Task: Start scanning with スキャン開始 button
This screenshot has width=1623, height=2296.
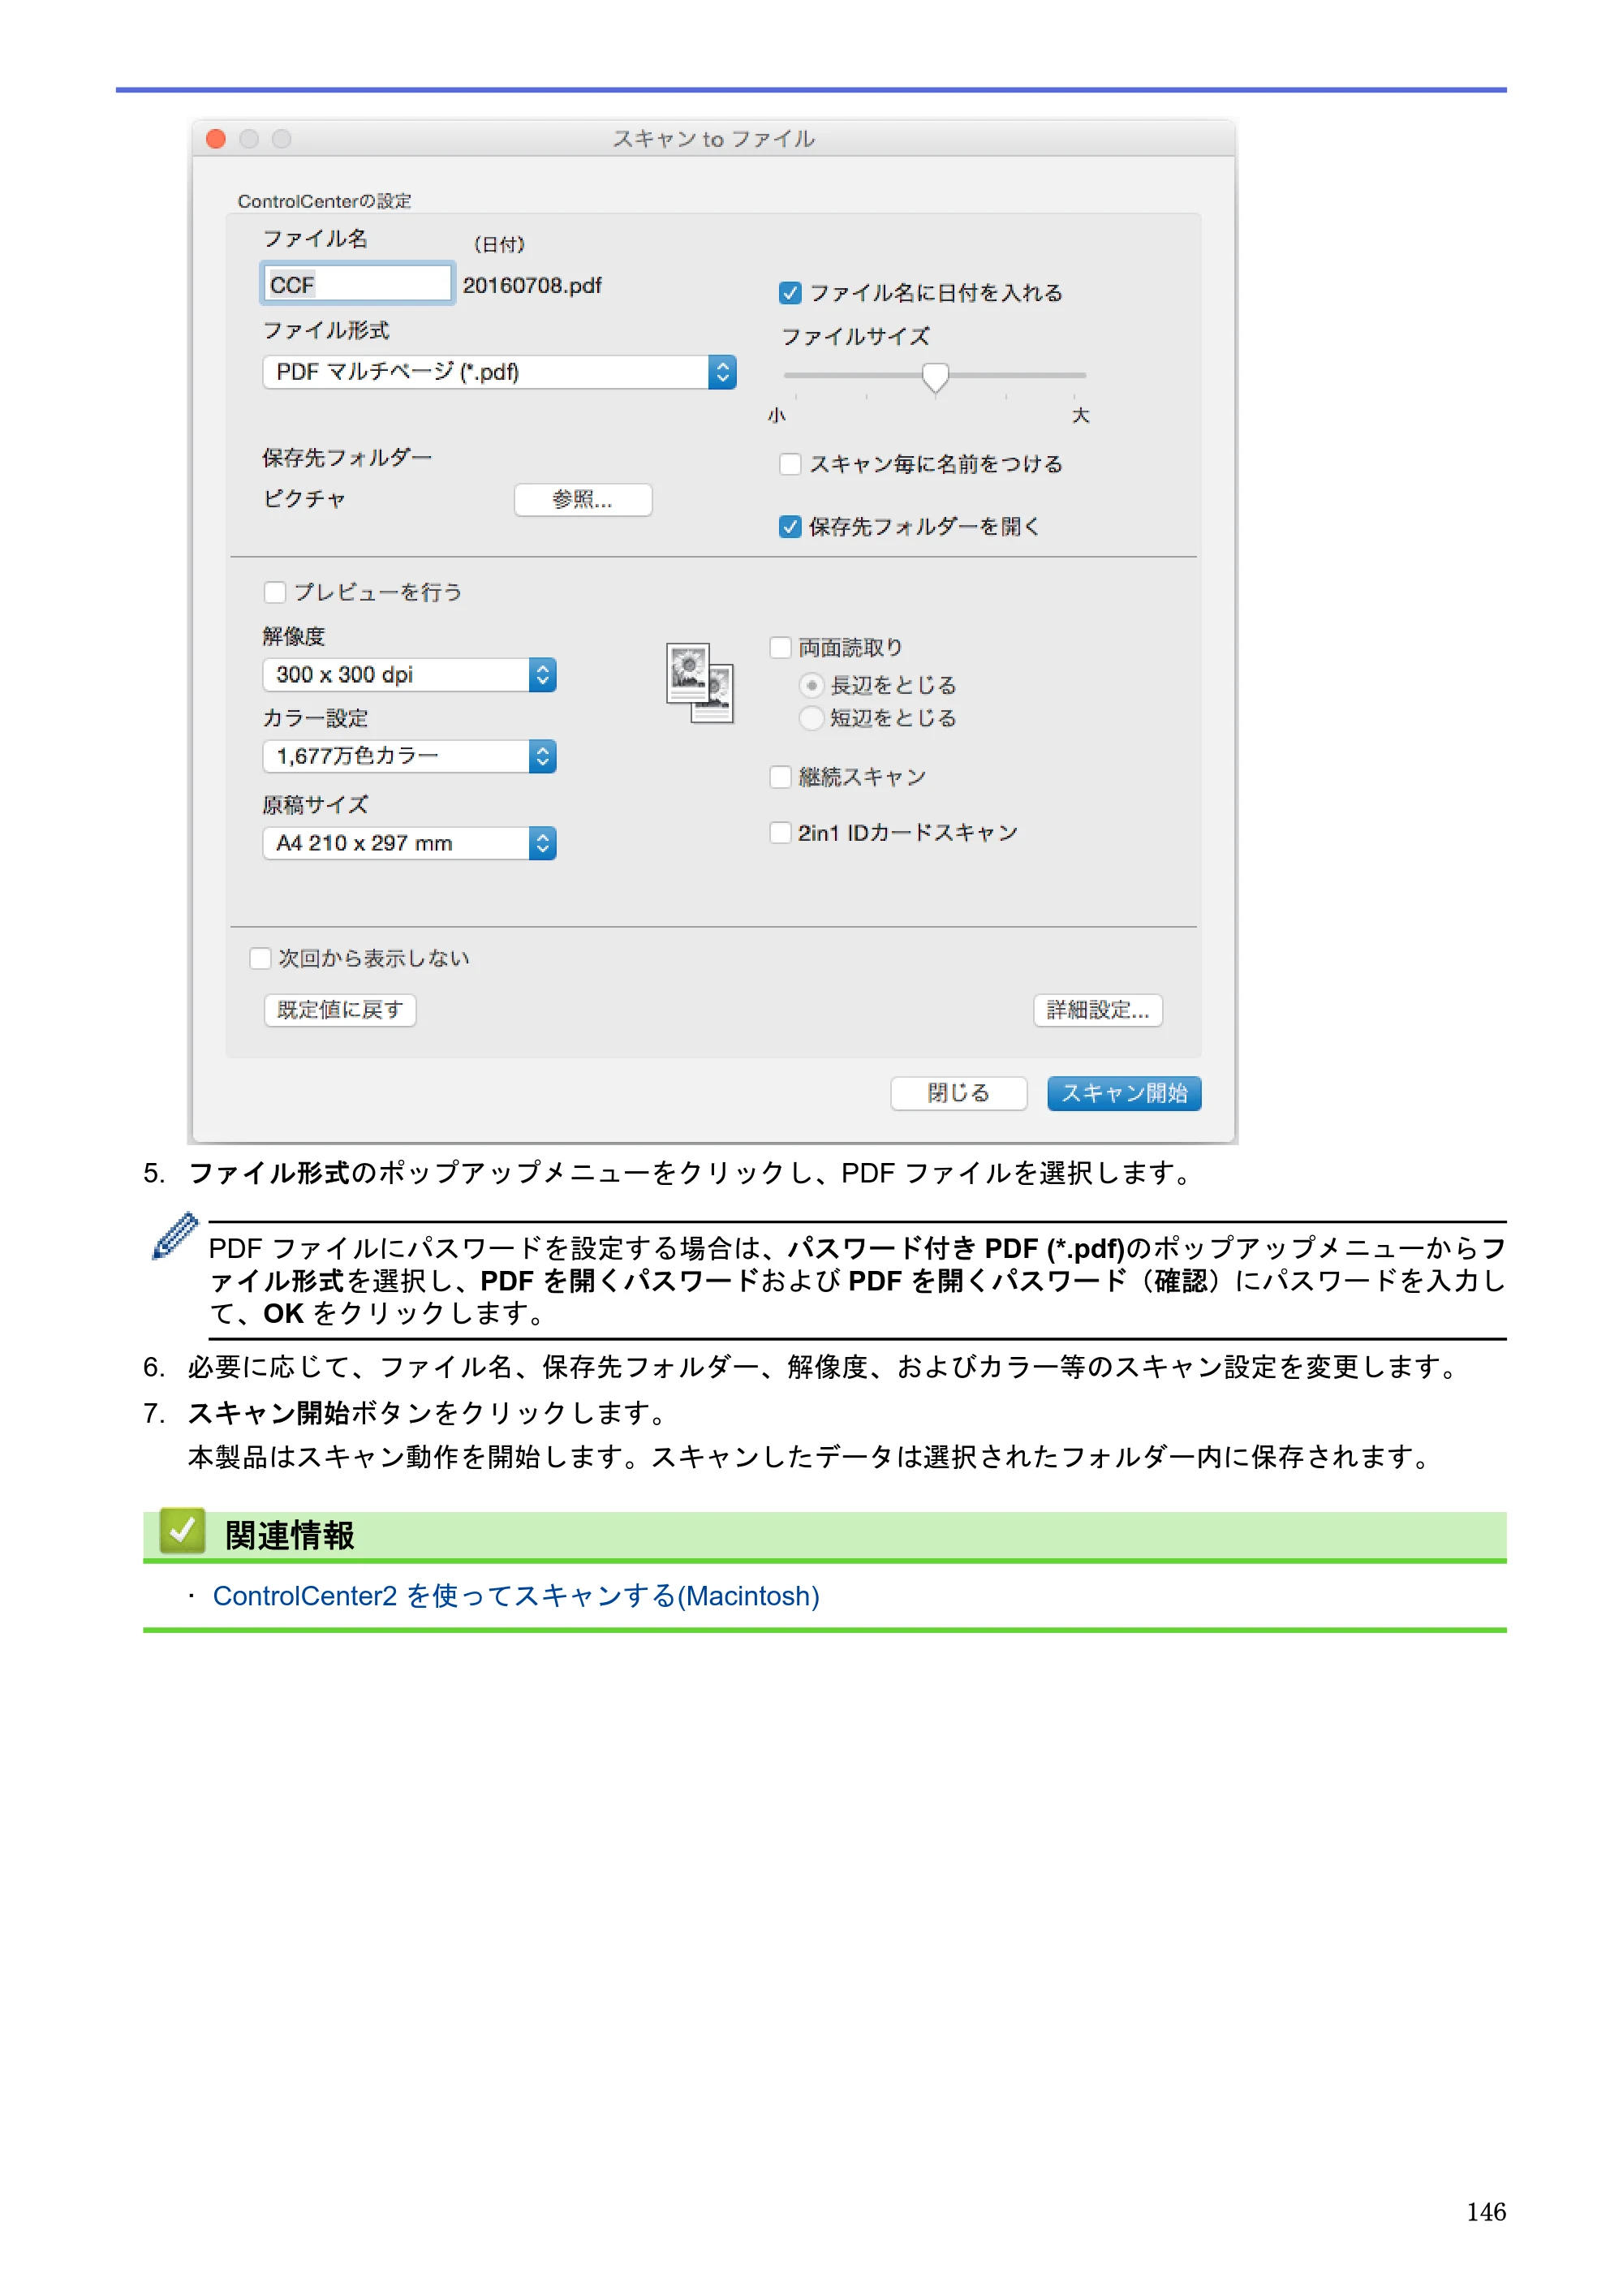Action: point(1124,1093)
